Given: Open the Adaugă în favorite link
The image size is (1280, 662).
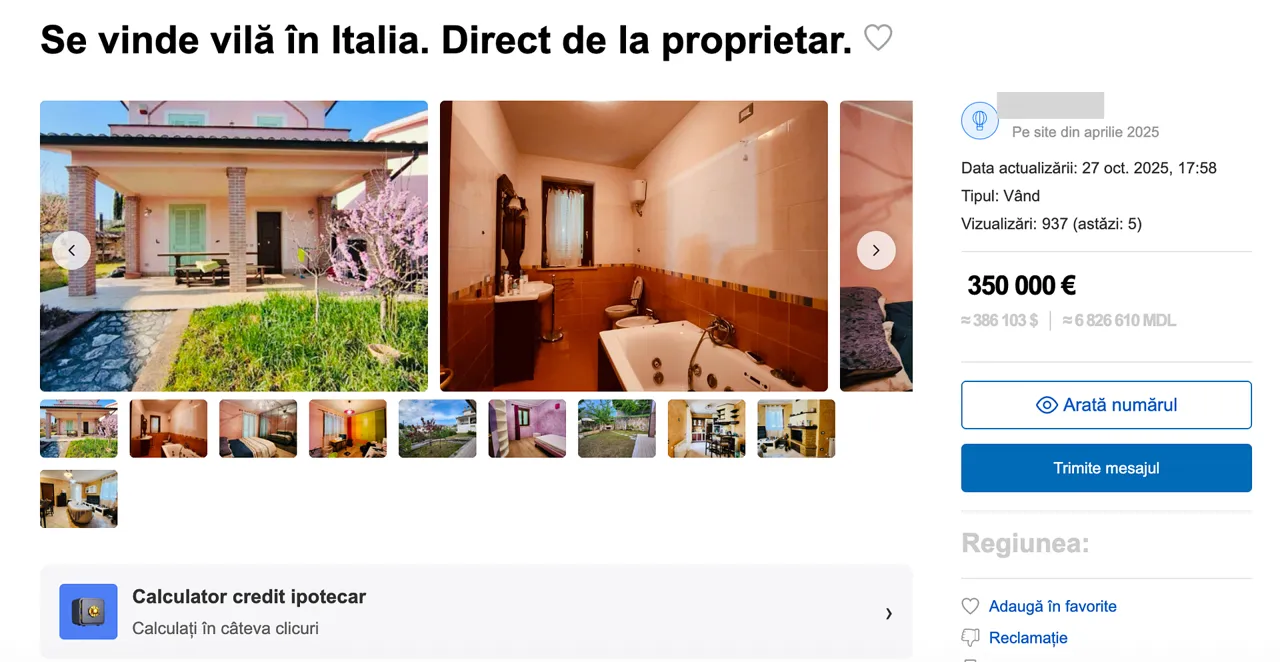Looking at the screenshot, I should (1053, 606).
